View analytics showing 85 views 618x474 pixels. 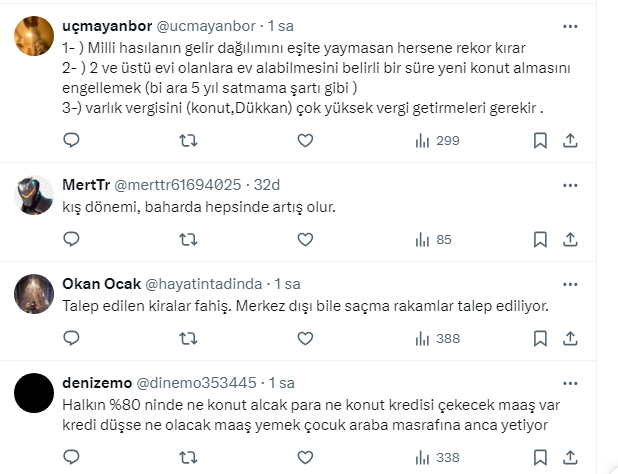coord(433,240)
